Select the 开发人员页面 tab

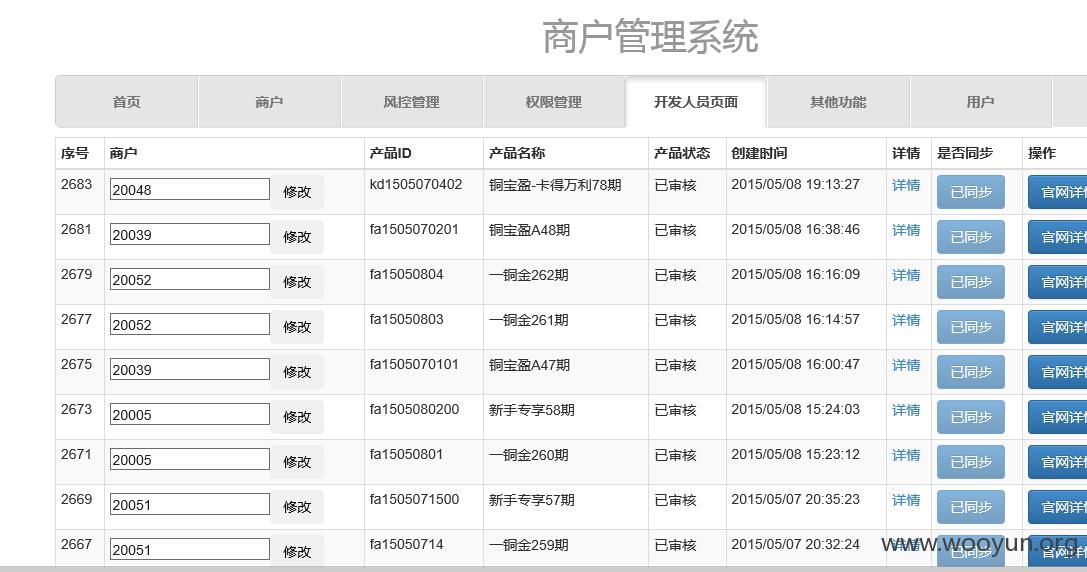click(695, 102)
